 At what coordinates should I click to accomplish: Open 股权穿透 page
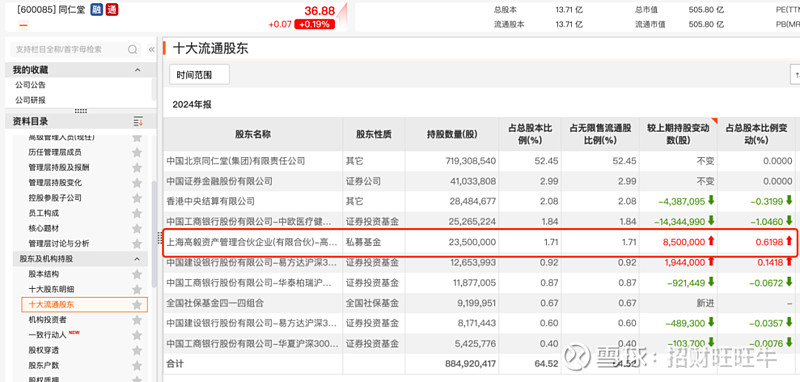(x=43, y=350)
